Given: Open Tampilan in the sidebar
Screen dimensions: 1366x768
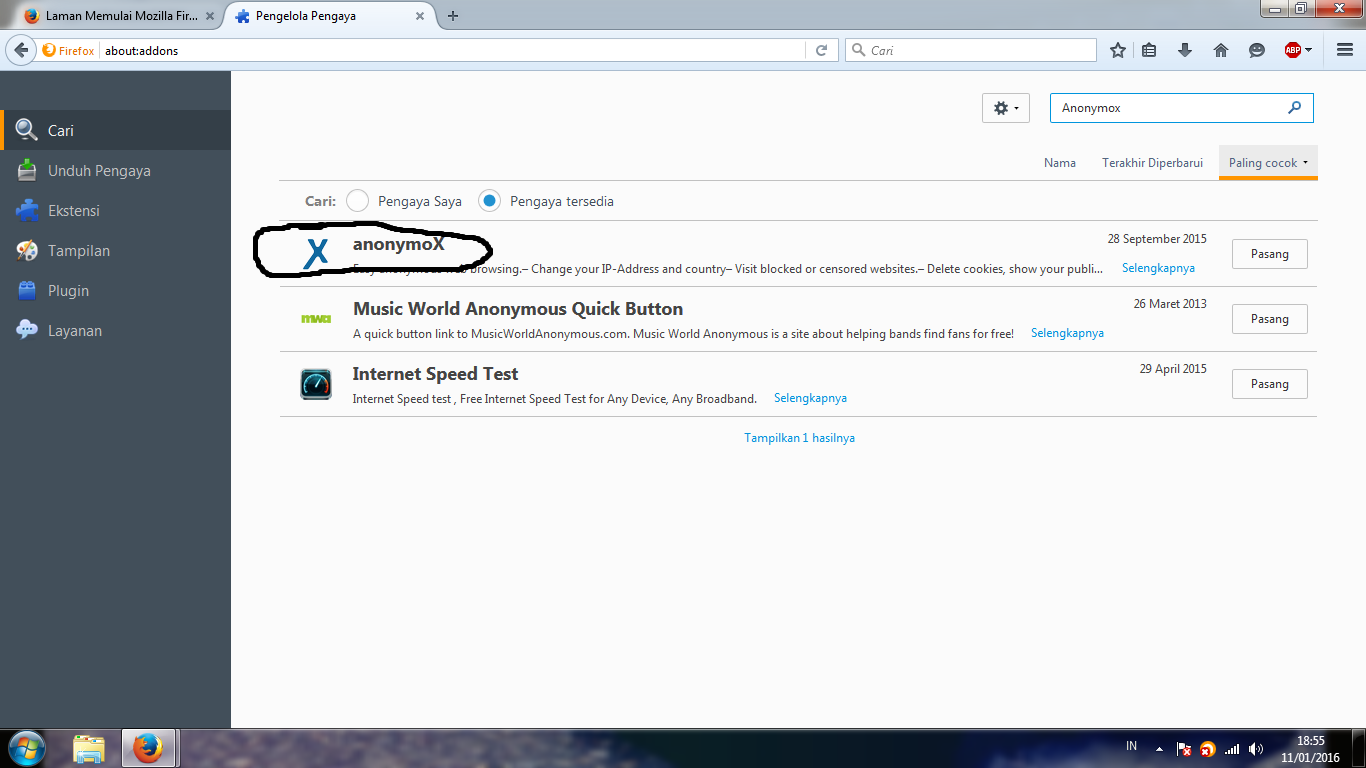Looking at the screenshot, I should pyautogui.click(x=115, y=251).
